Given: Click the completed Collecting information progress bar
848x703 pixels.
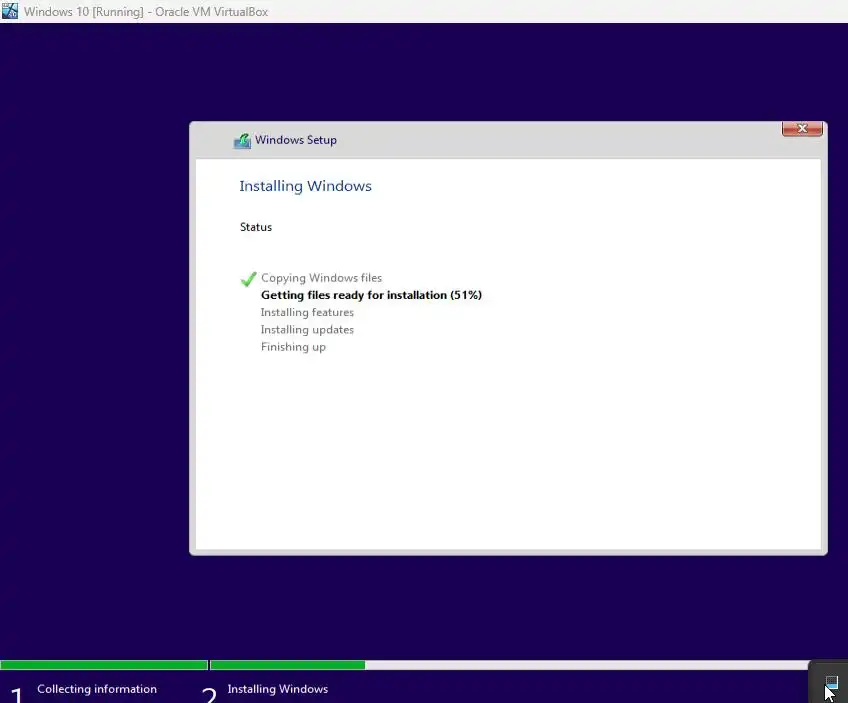Looking at the screenshot, I should (104, 665).
